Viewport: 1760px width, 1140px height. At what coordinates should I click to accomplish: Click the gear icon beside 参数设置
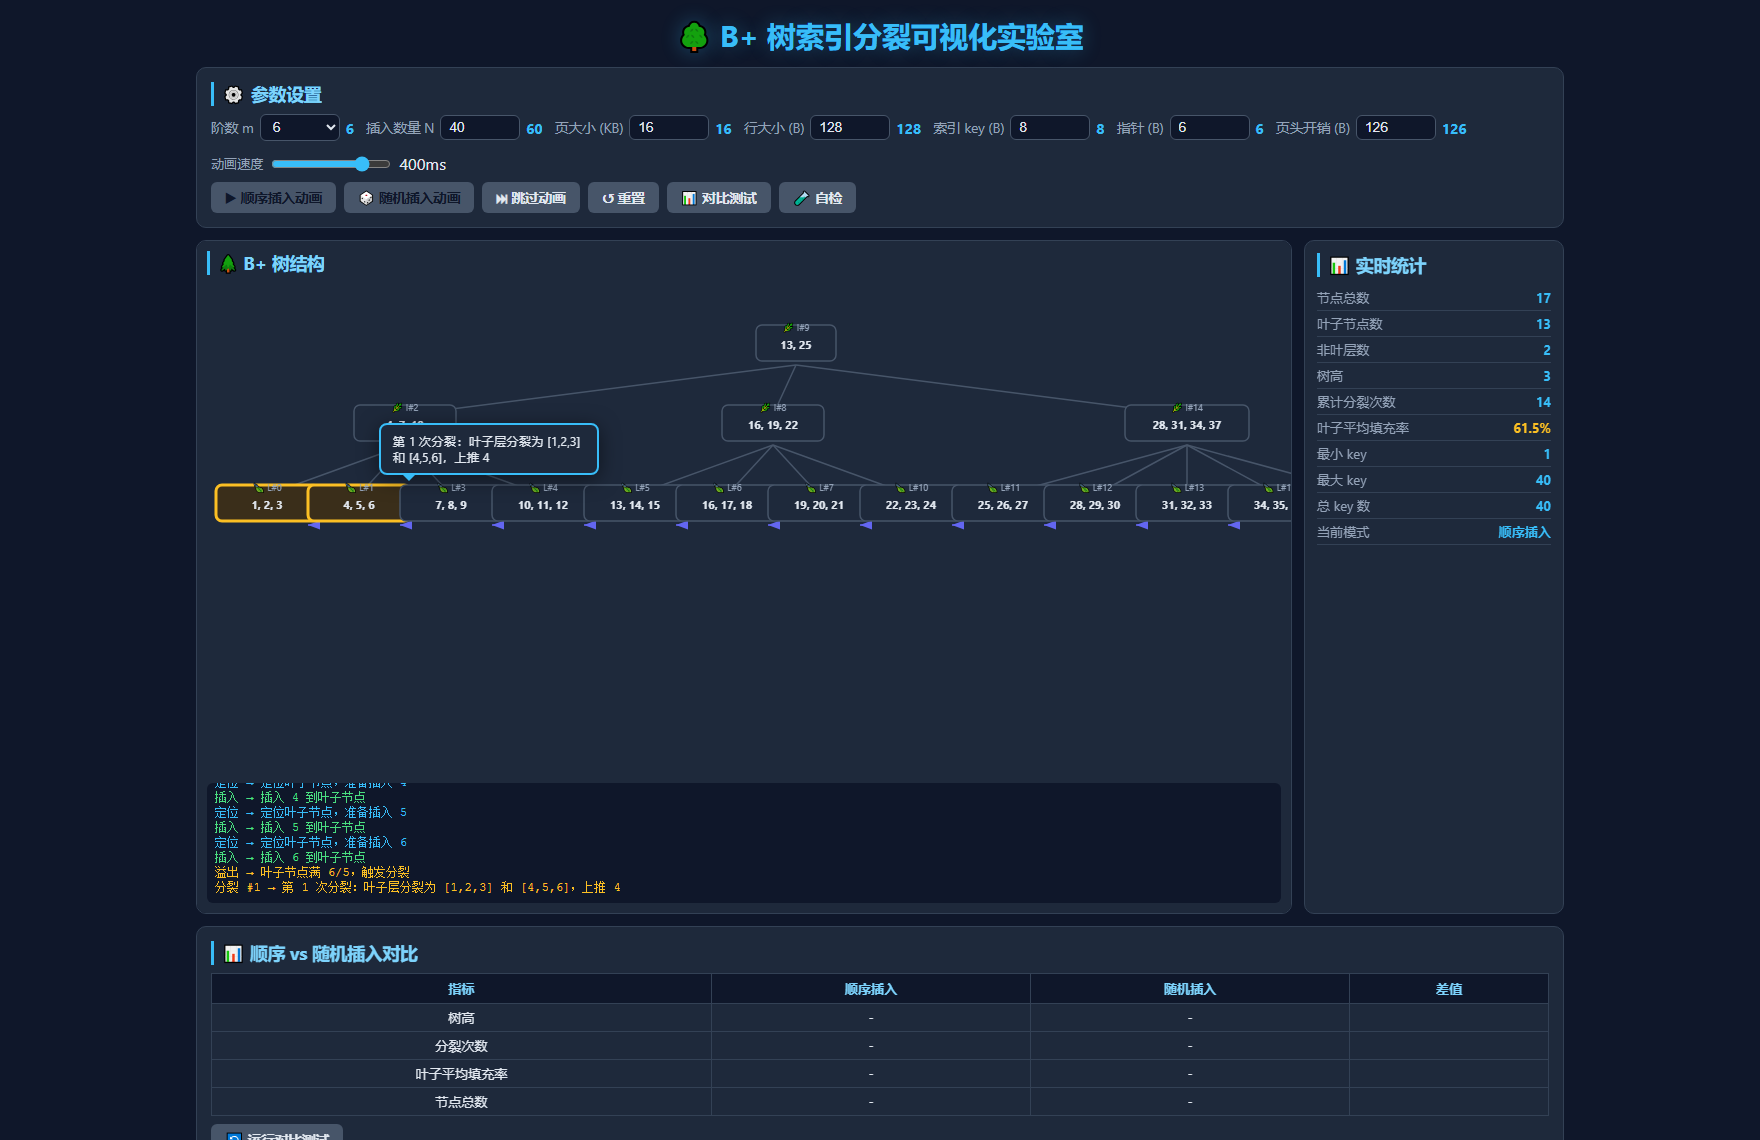(x=233, y=95)
